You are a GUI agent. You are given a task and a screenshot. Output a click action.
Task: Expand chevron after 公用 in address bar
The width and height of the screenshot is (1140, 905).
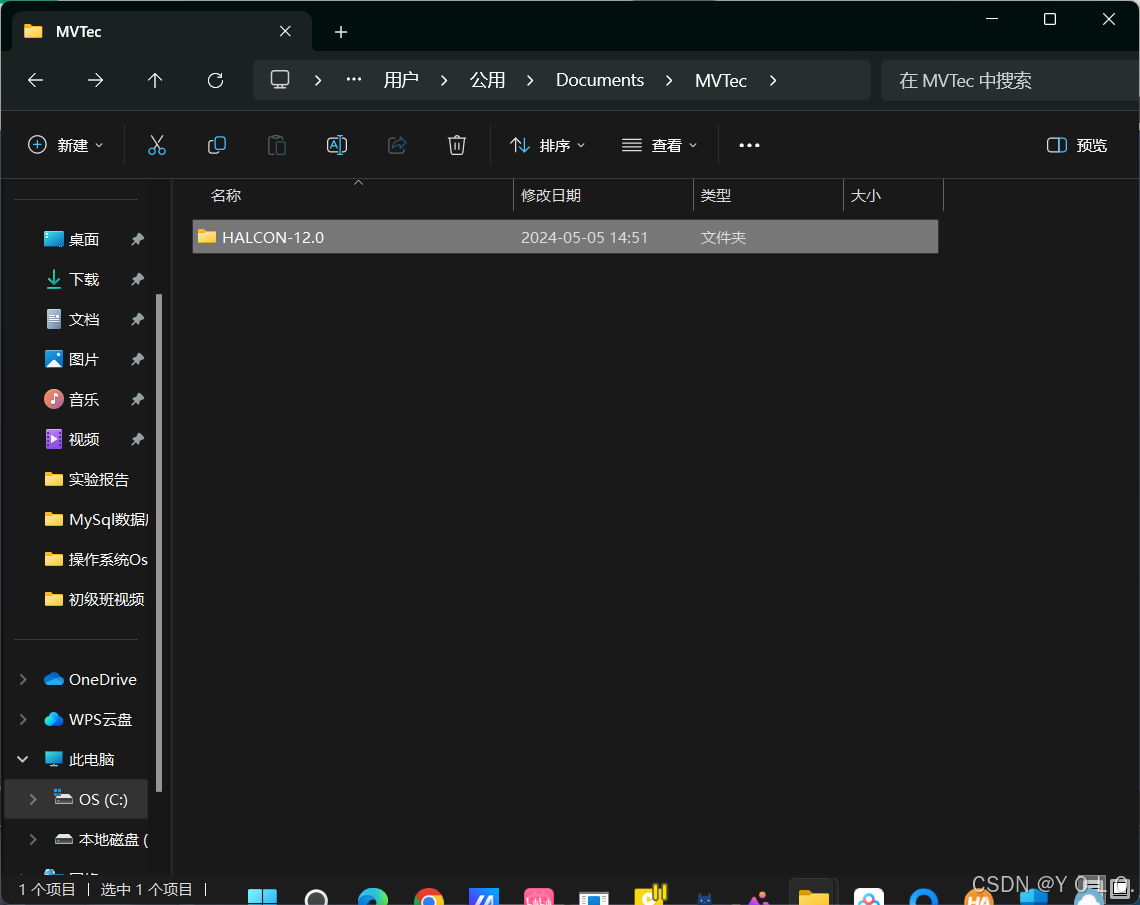coord(530,80)
